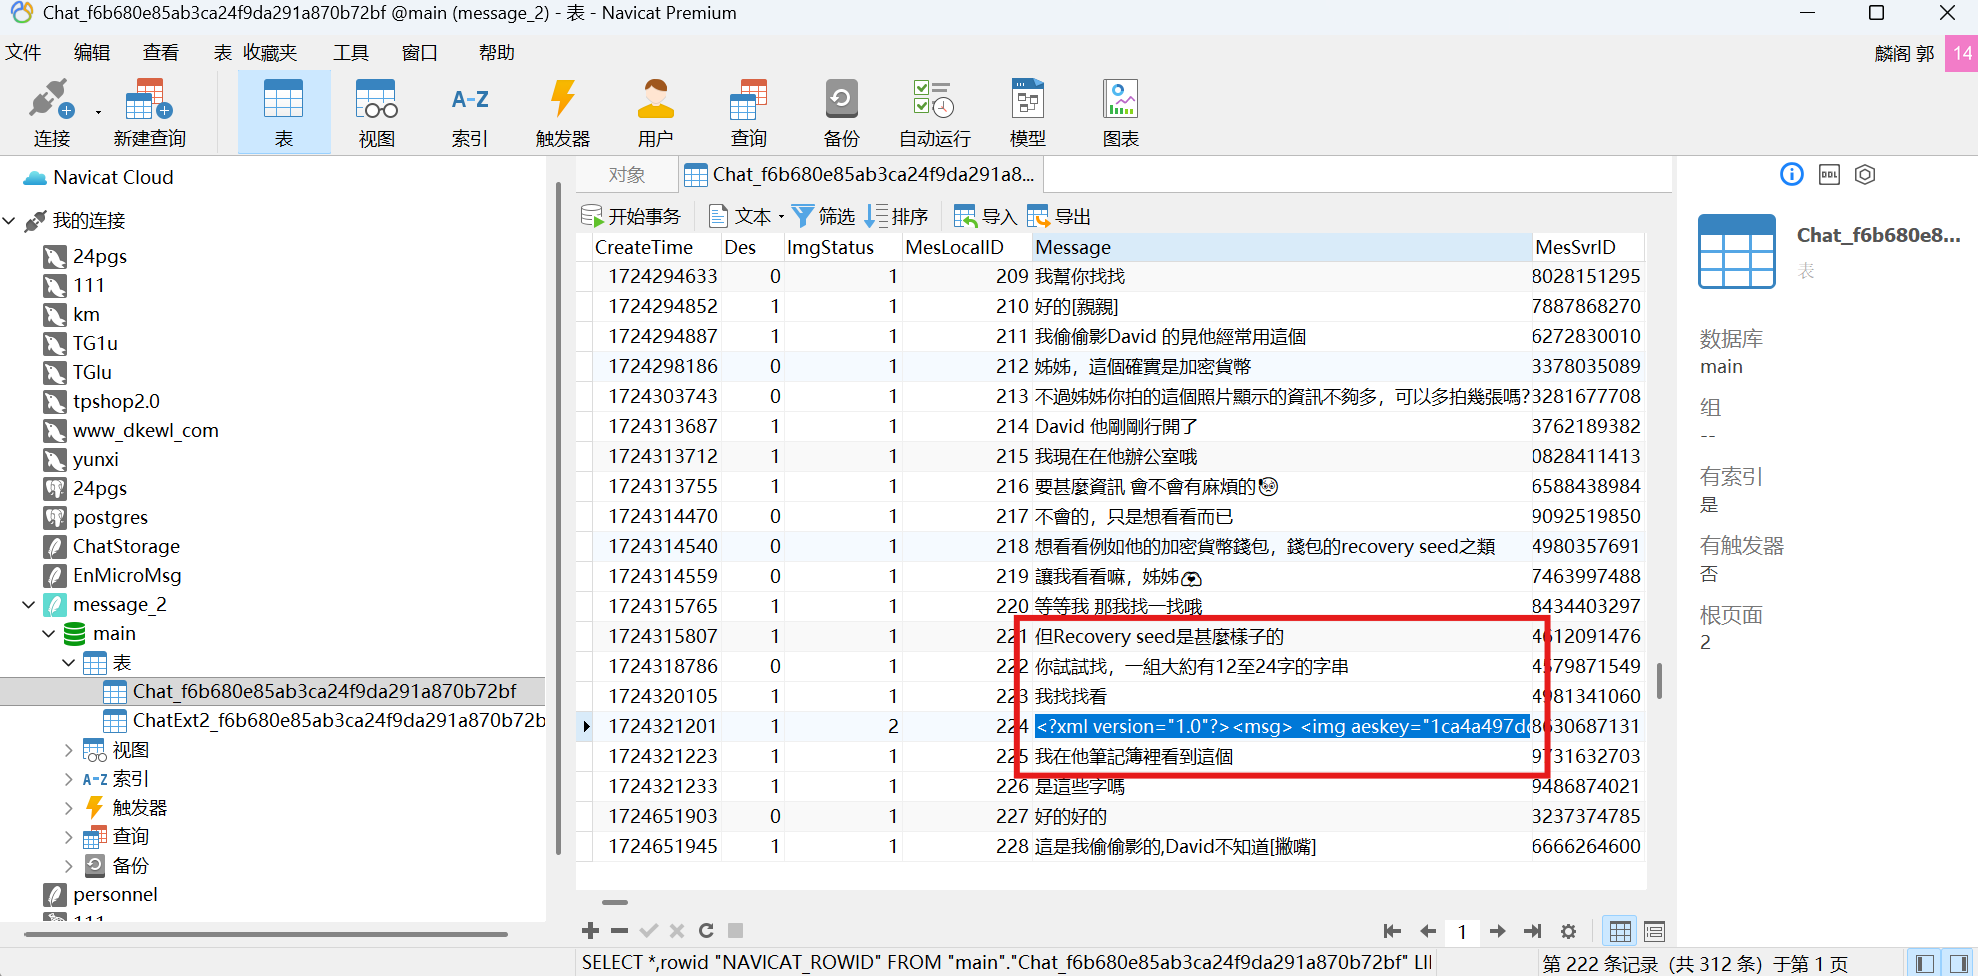Switch to grid view
The image size is (1978, 976).
tap(1620, 931)
